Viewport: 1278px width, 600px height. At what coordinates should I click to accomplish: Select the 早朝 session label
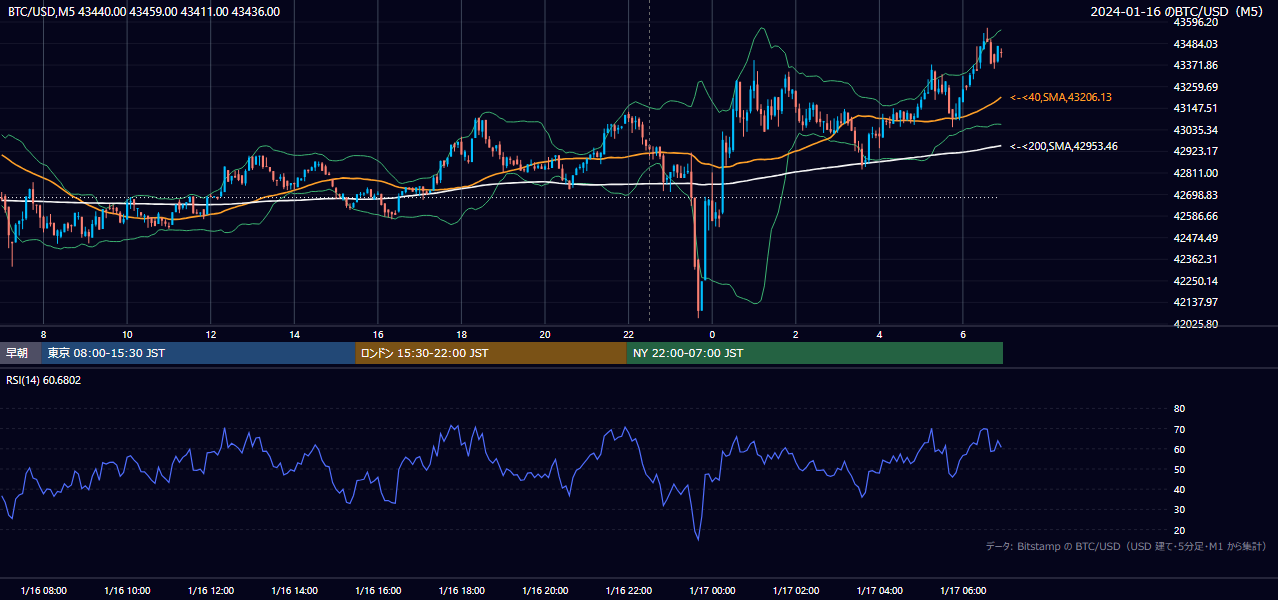click(20, 353)
